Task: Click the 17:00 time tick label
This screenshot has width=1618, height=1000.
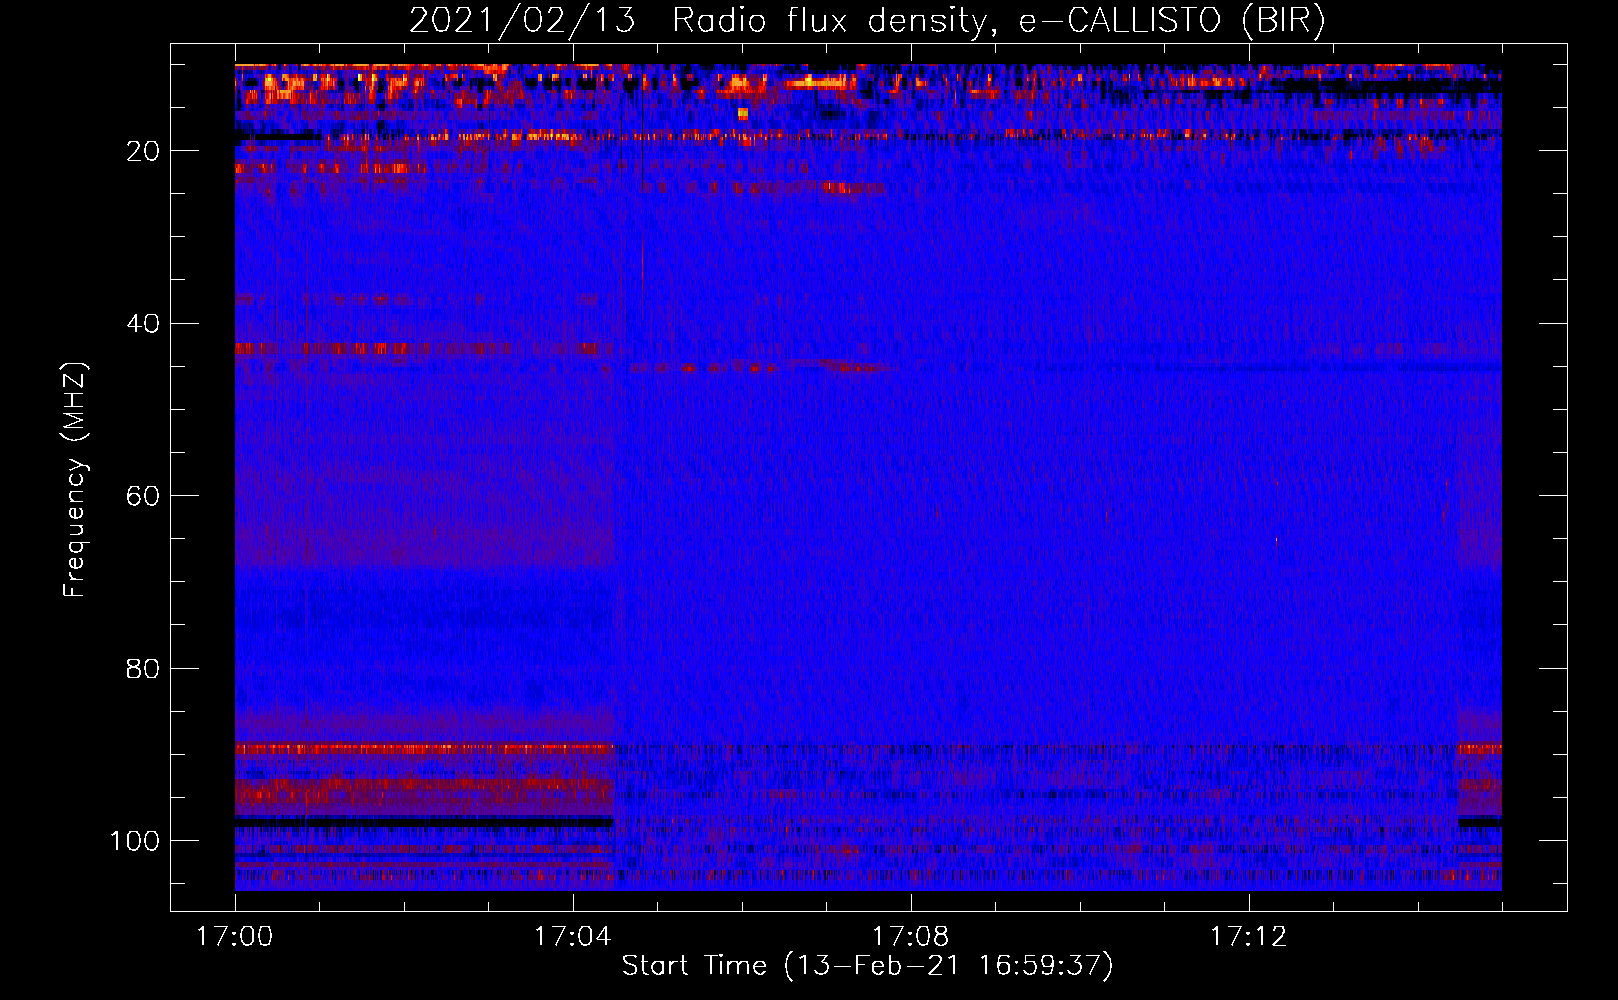Action: pyautogui.click(x=235, y=937)
